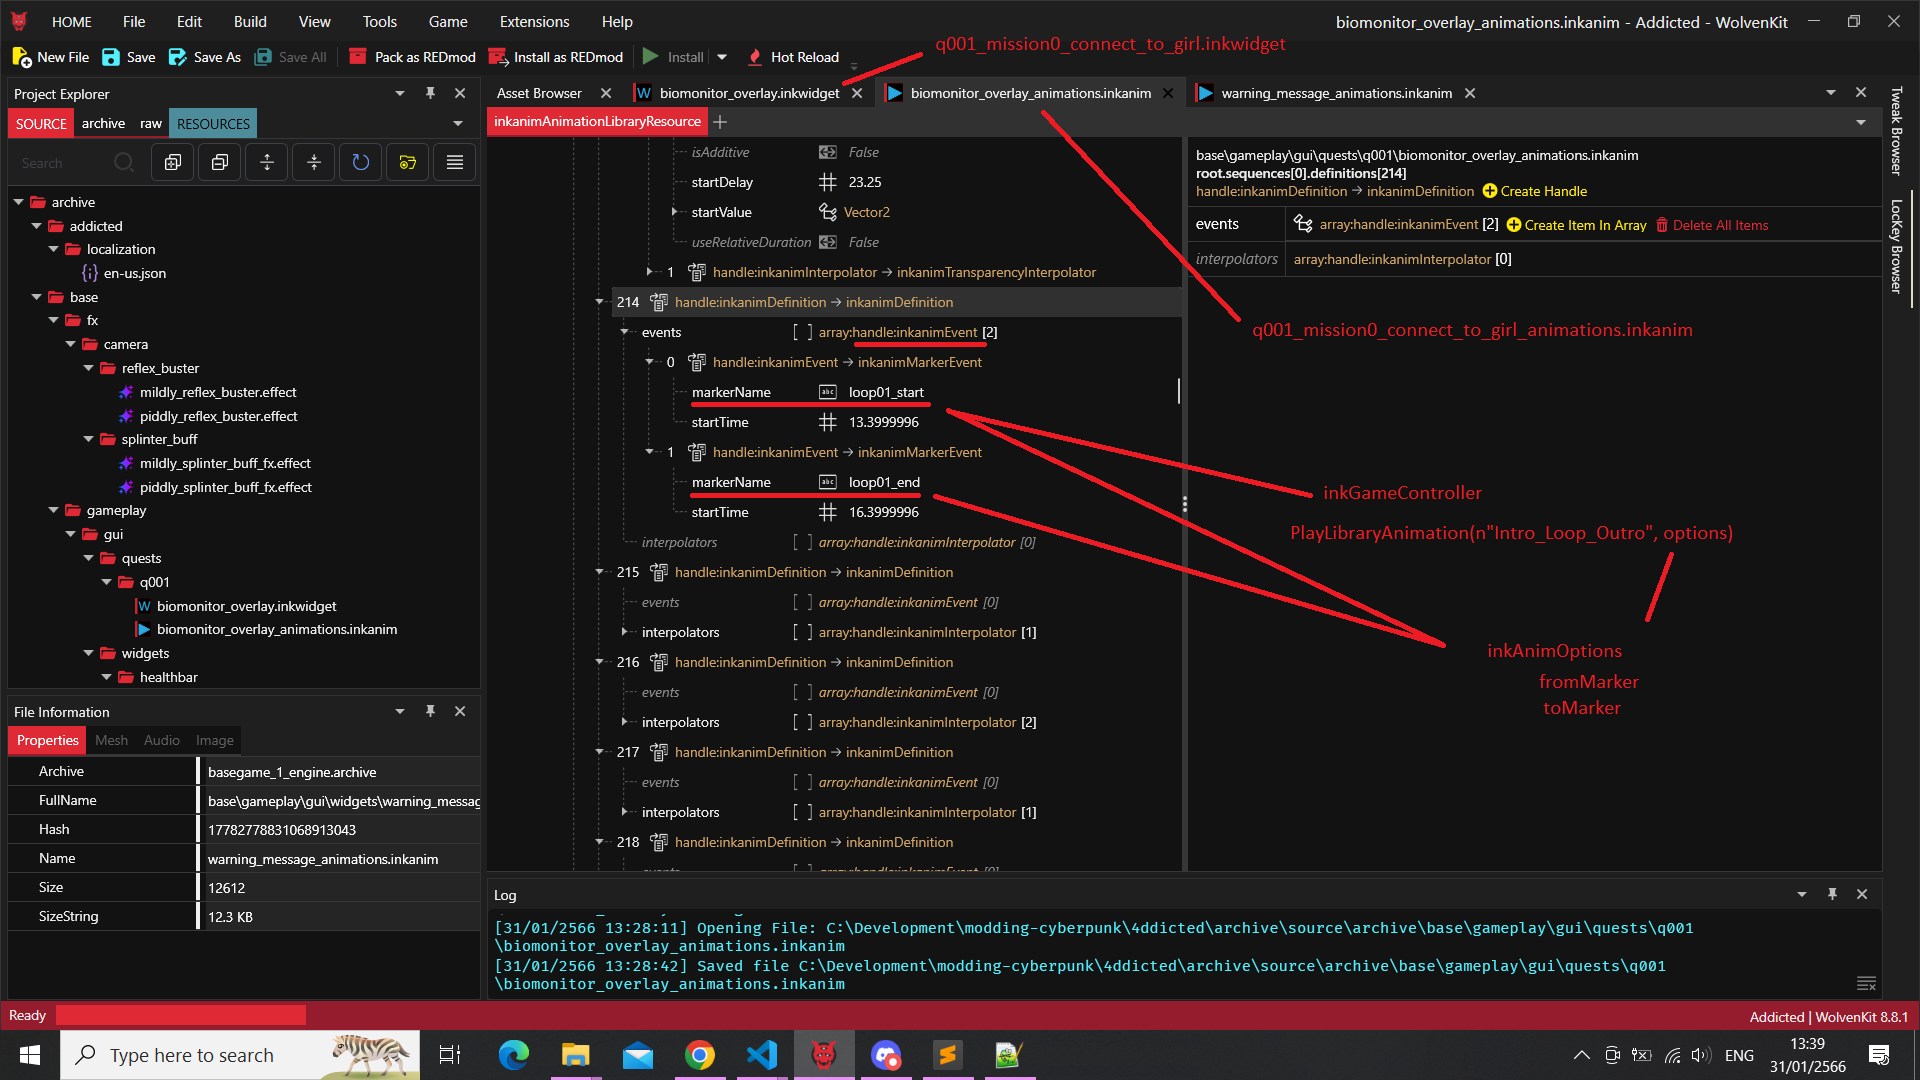Select the Mesh tab in File Information
Image resolution: width=1920 pixels, height=1080 pixels.
pyautogui.click(x=111, y=740)
